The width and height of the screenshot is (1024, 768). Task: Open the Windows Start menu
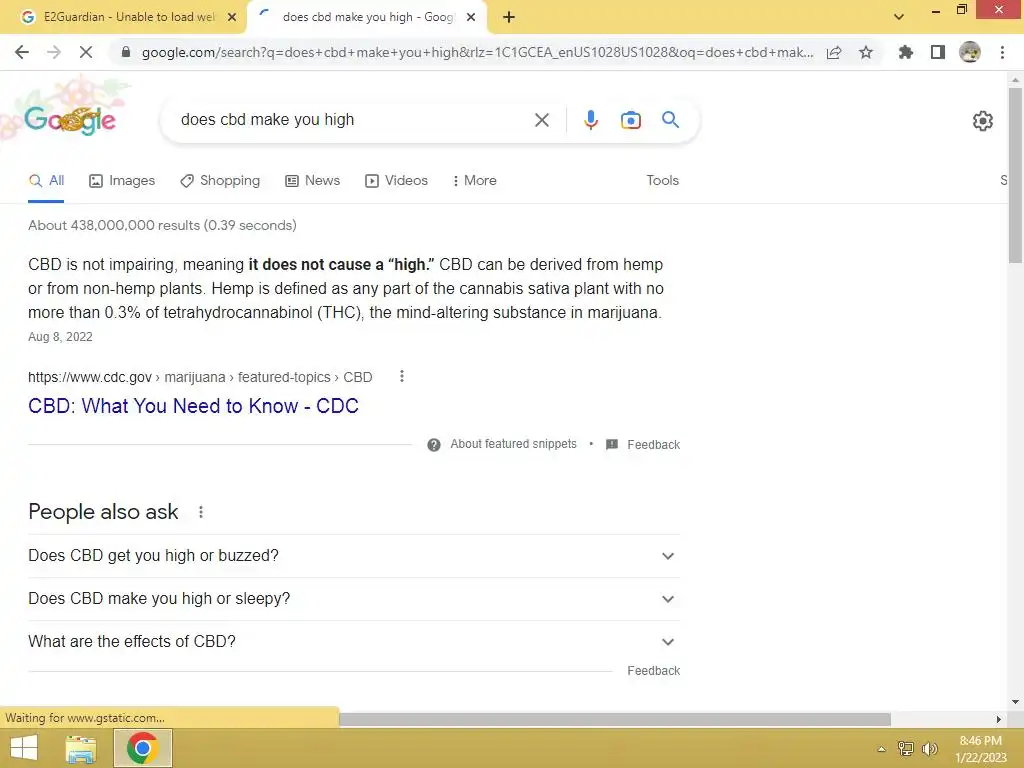point(24,748)
